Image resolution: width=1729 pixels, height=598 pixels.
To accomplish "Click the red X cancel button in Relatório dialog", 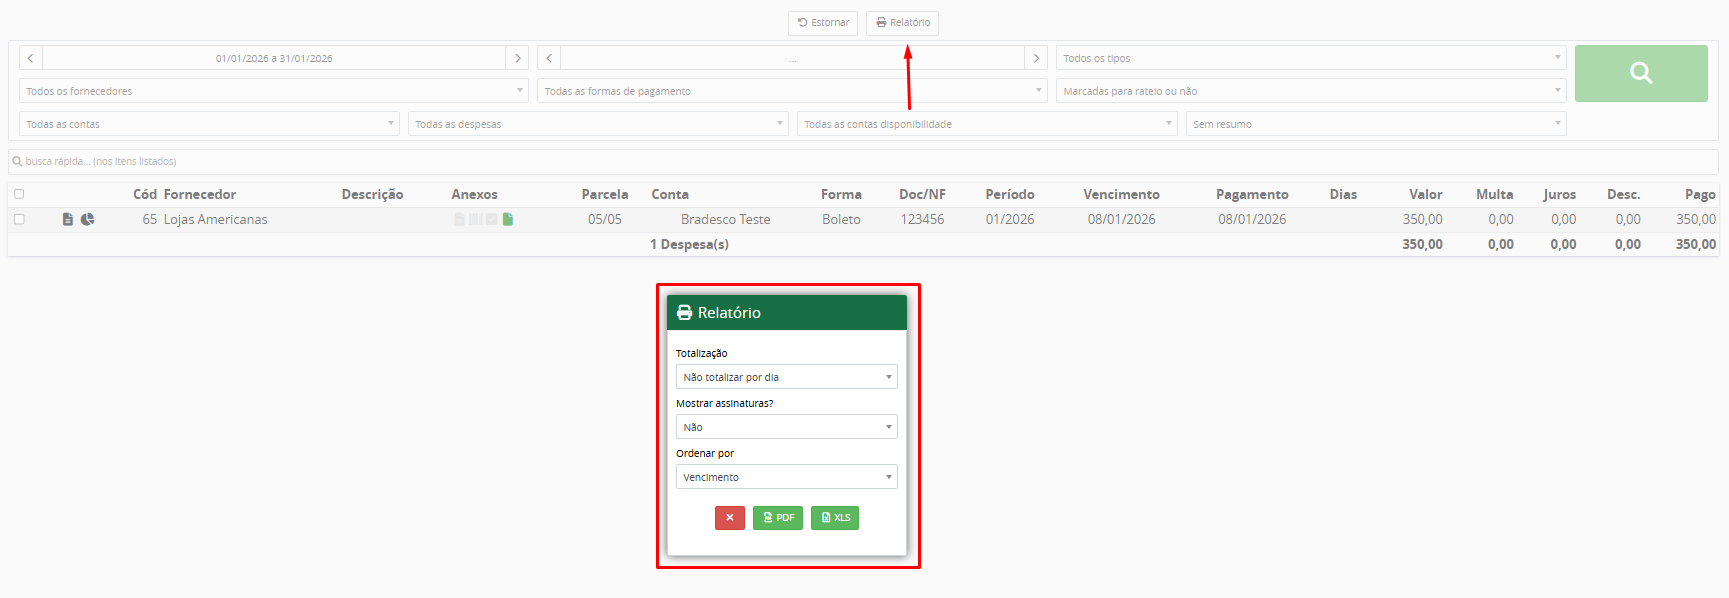I will point(729,518).
